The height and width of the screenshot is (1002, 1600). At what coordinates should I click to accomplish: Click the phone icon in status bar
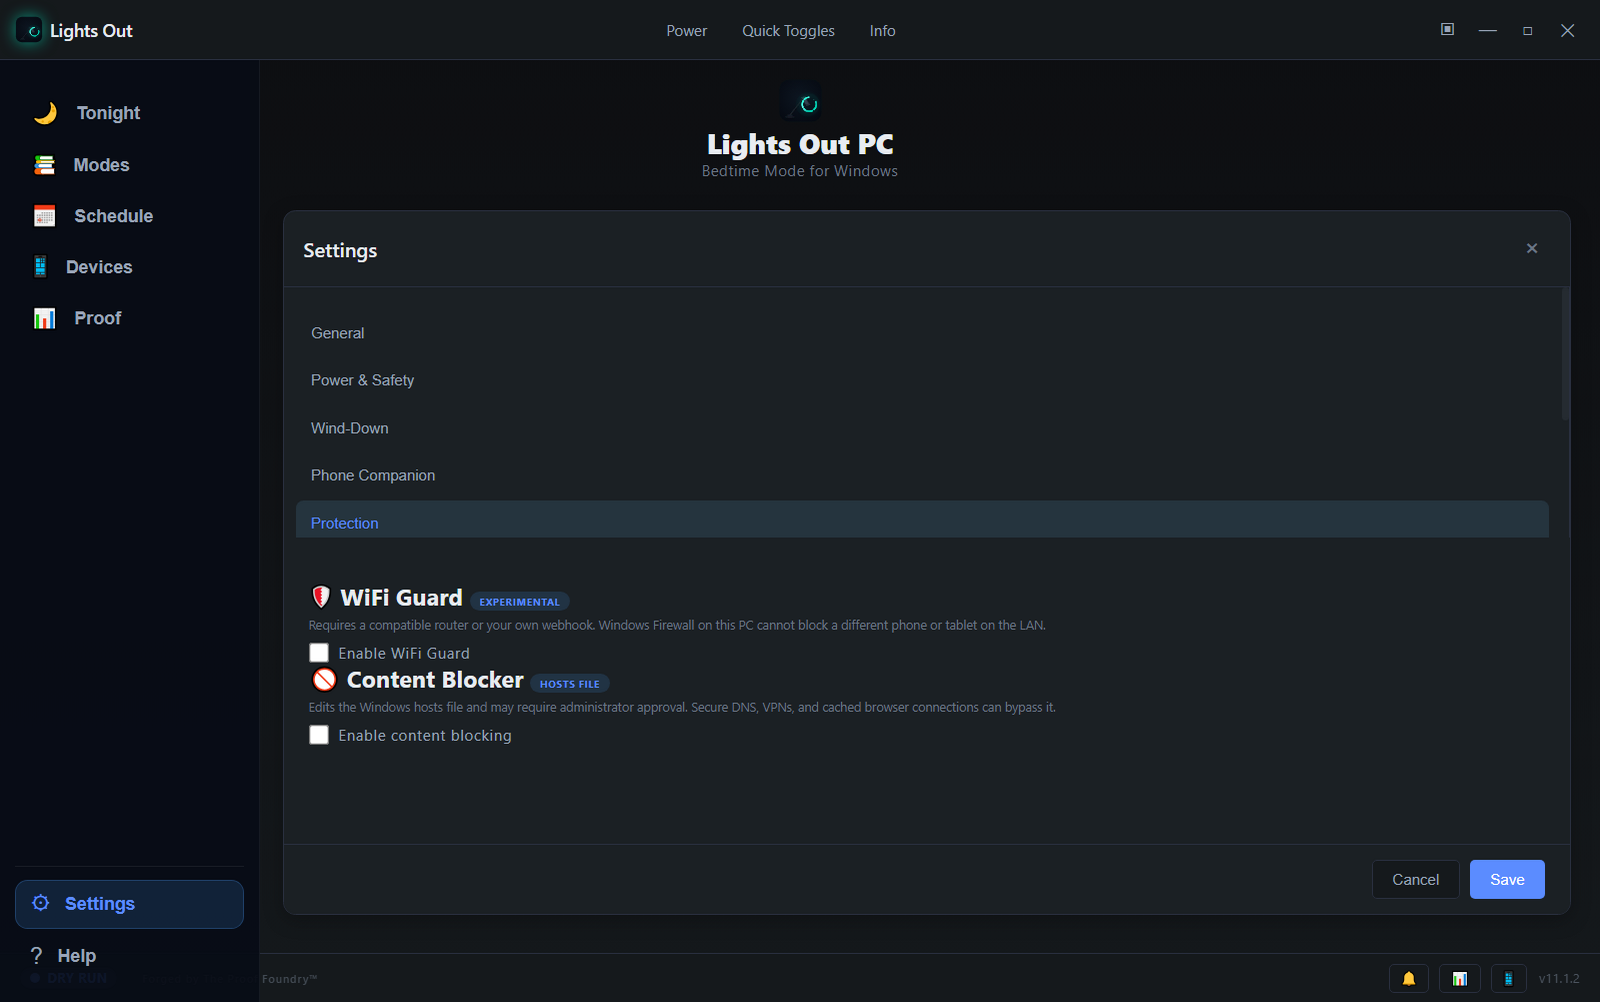(1509, 978)
